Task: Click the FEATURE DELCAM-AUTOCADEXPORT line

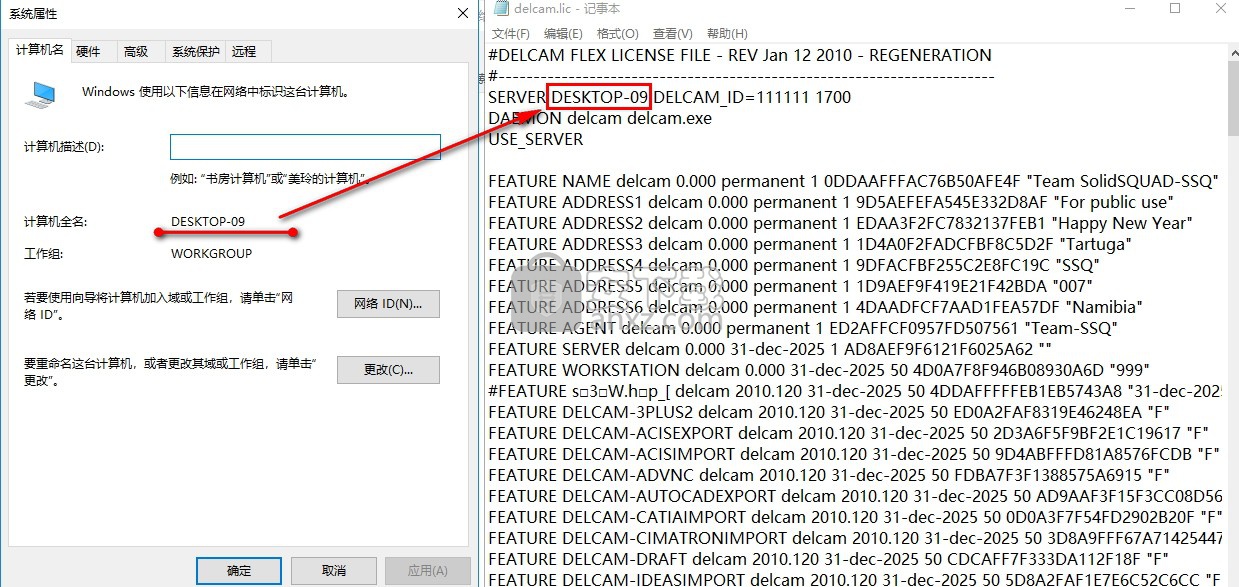Action: [x=855, y=496]
